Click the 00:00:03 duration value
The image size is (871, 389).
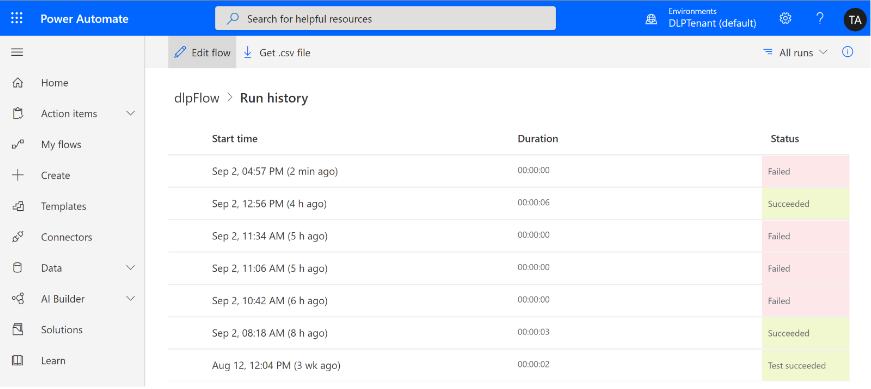tap(533, 332)
